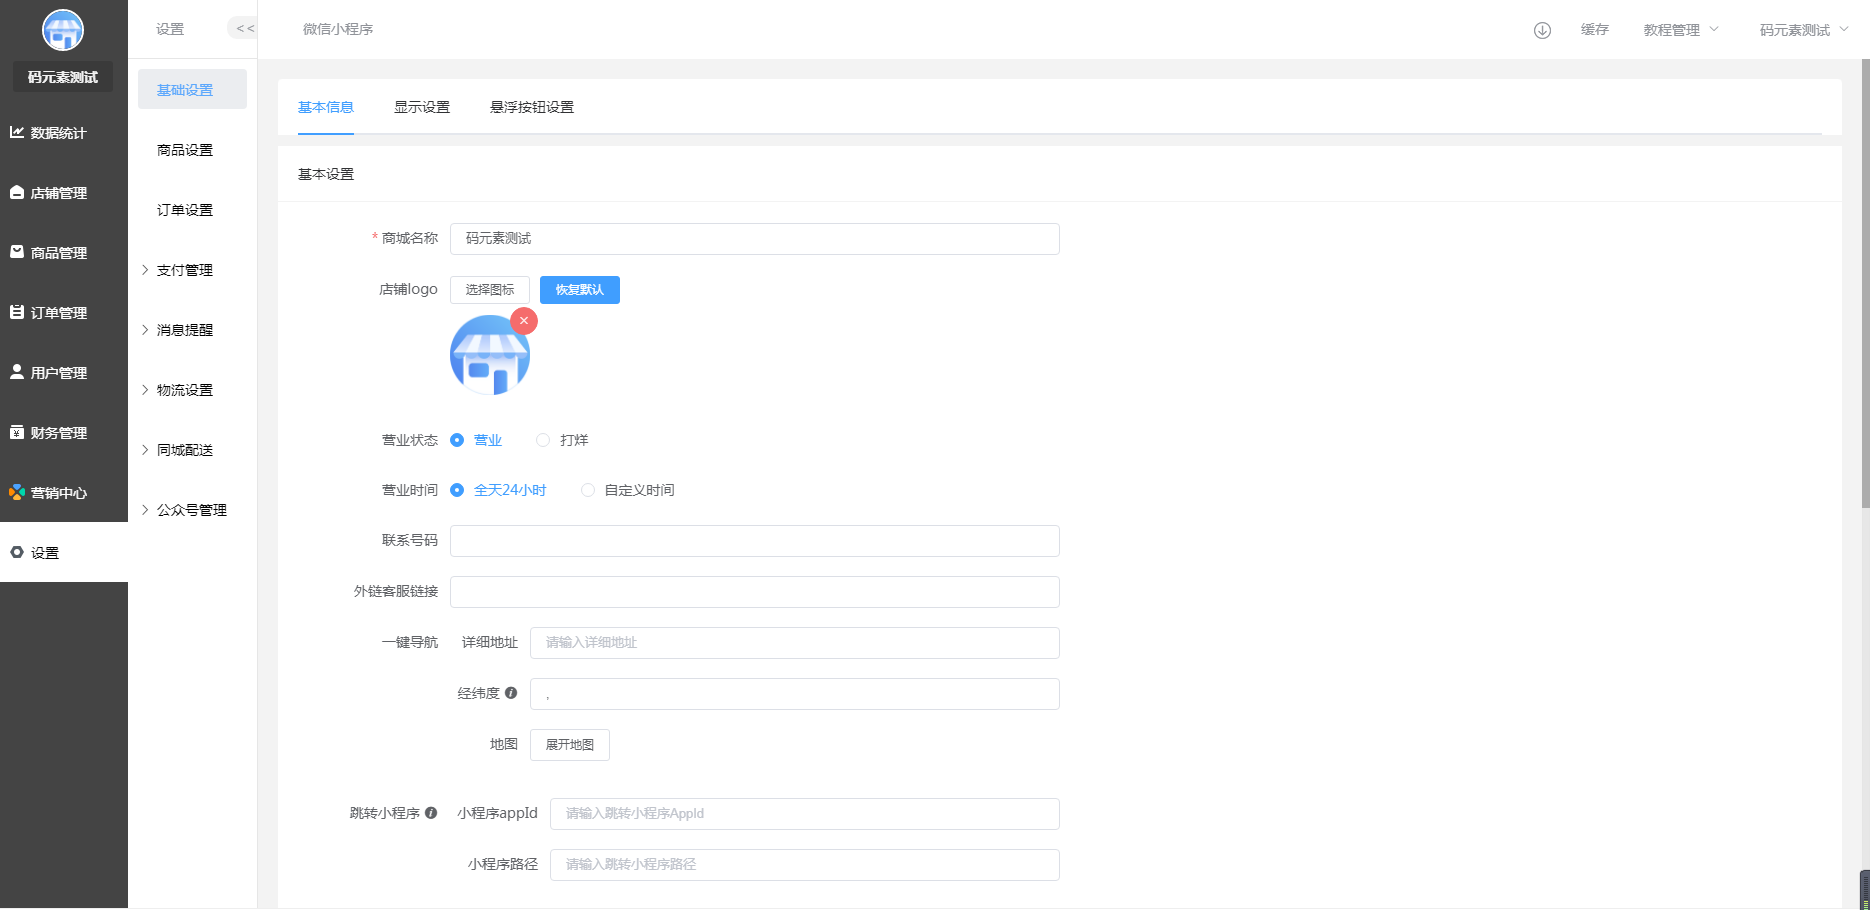Image resolution: width=1870 pixels, height=910 pixels.
Task: Open 数据统计 in the left sidebar
Action: click(x=64, y=132)
